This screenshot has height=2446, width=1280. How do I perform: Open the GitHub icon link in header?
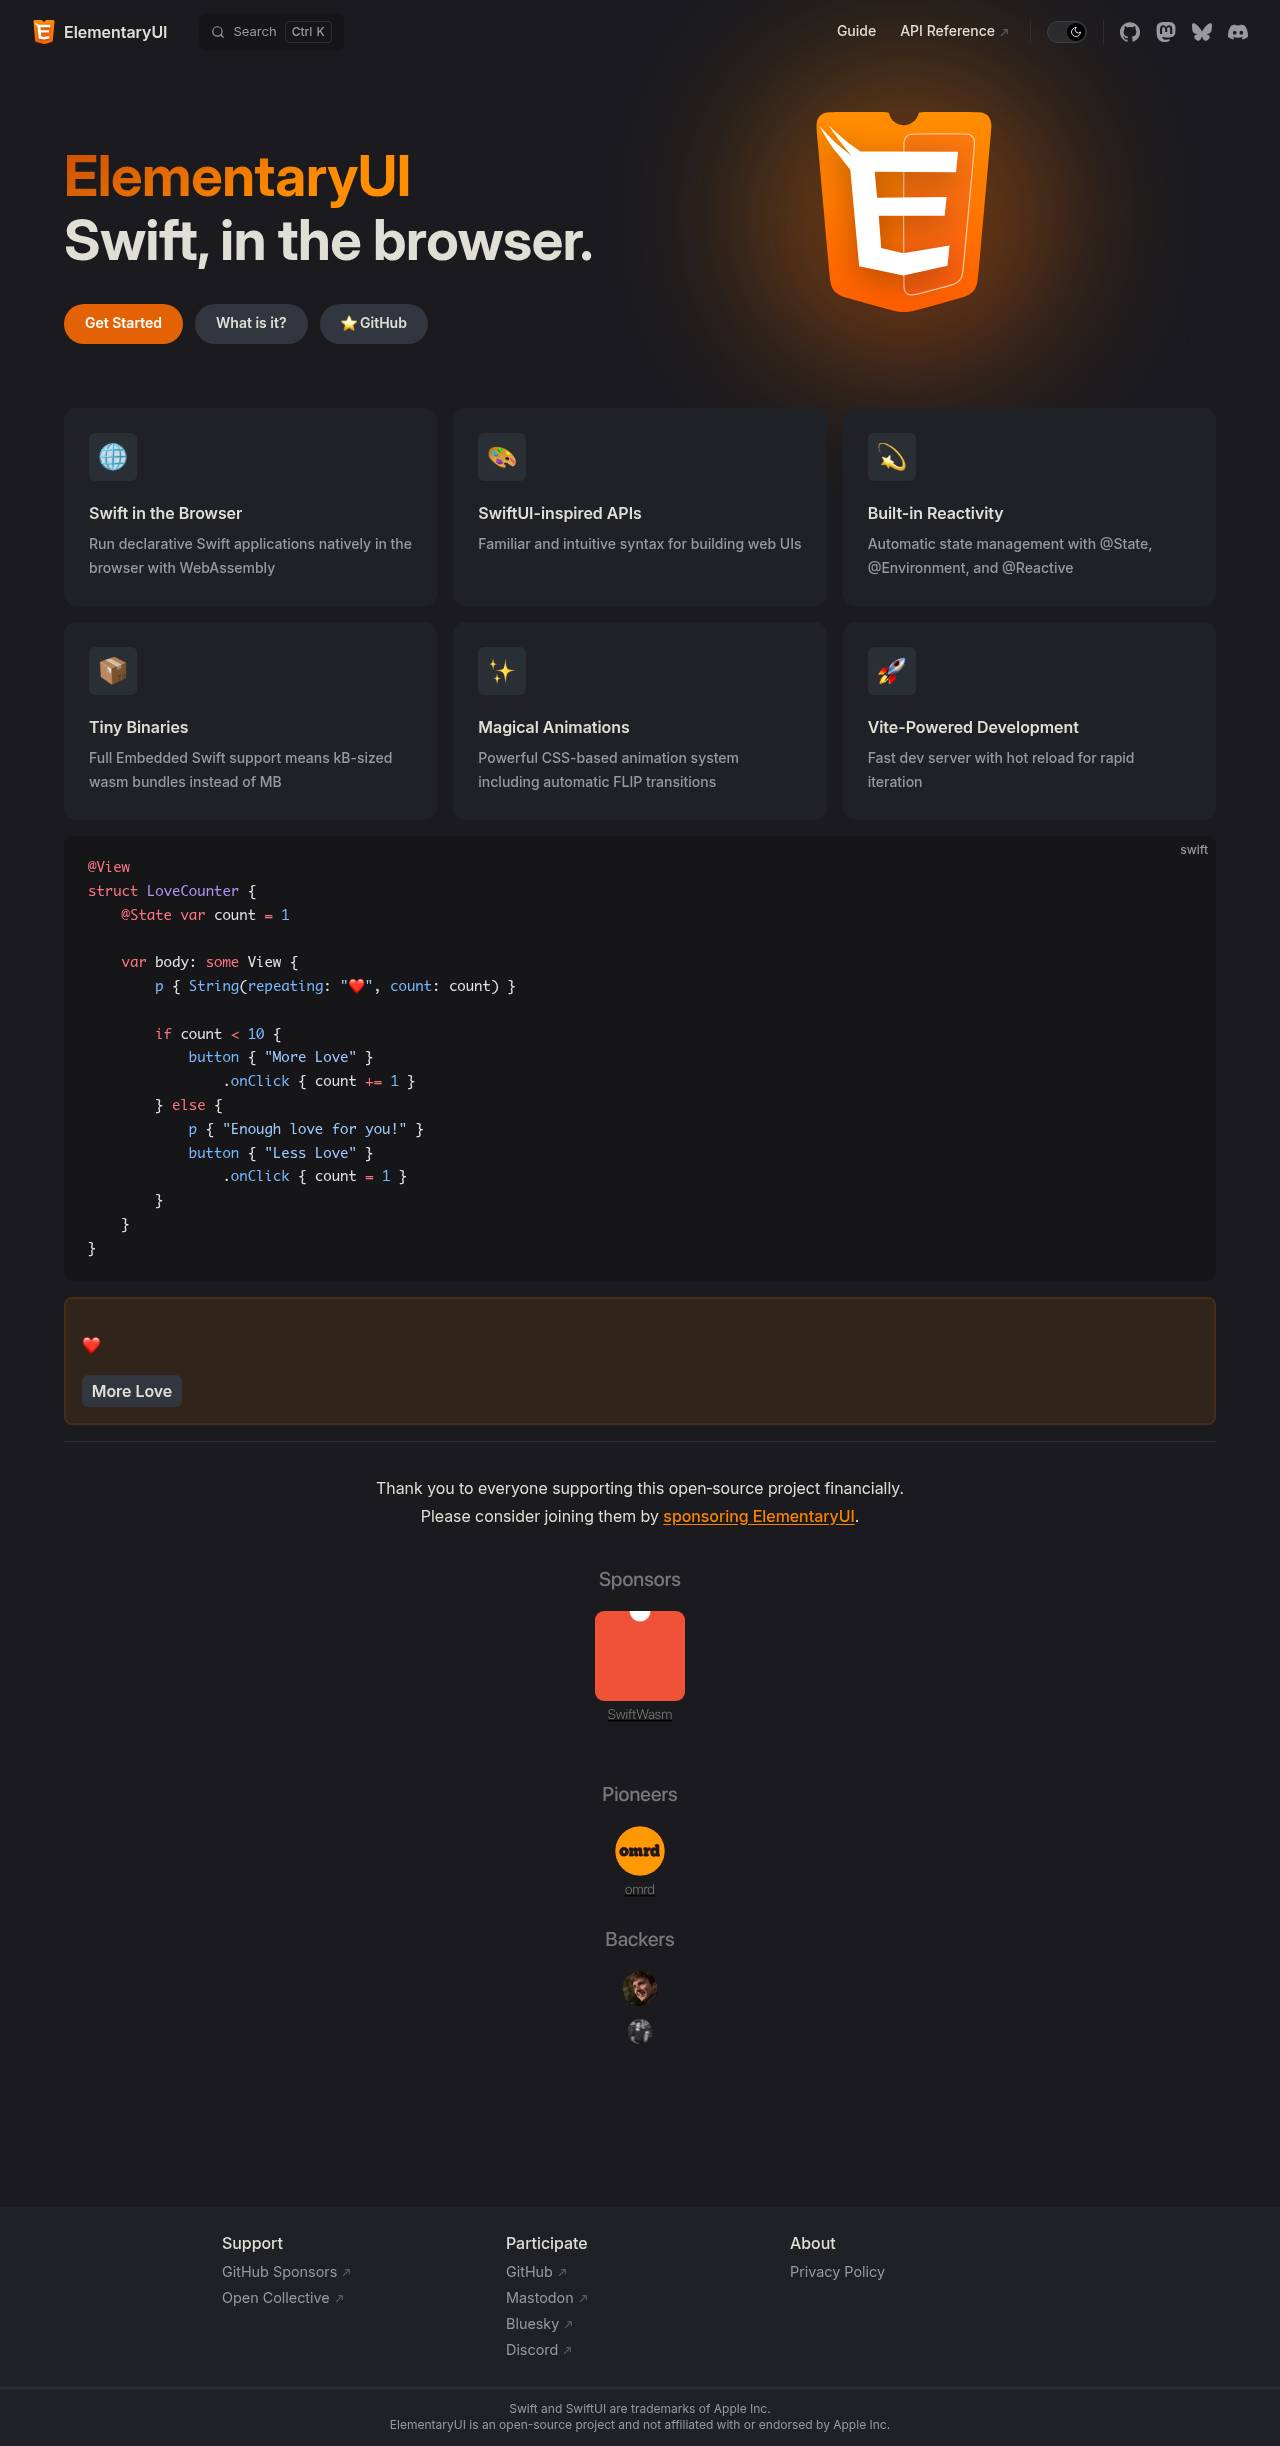[x=1130, y=32]
